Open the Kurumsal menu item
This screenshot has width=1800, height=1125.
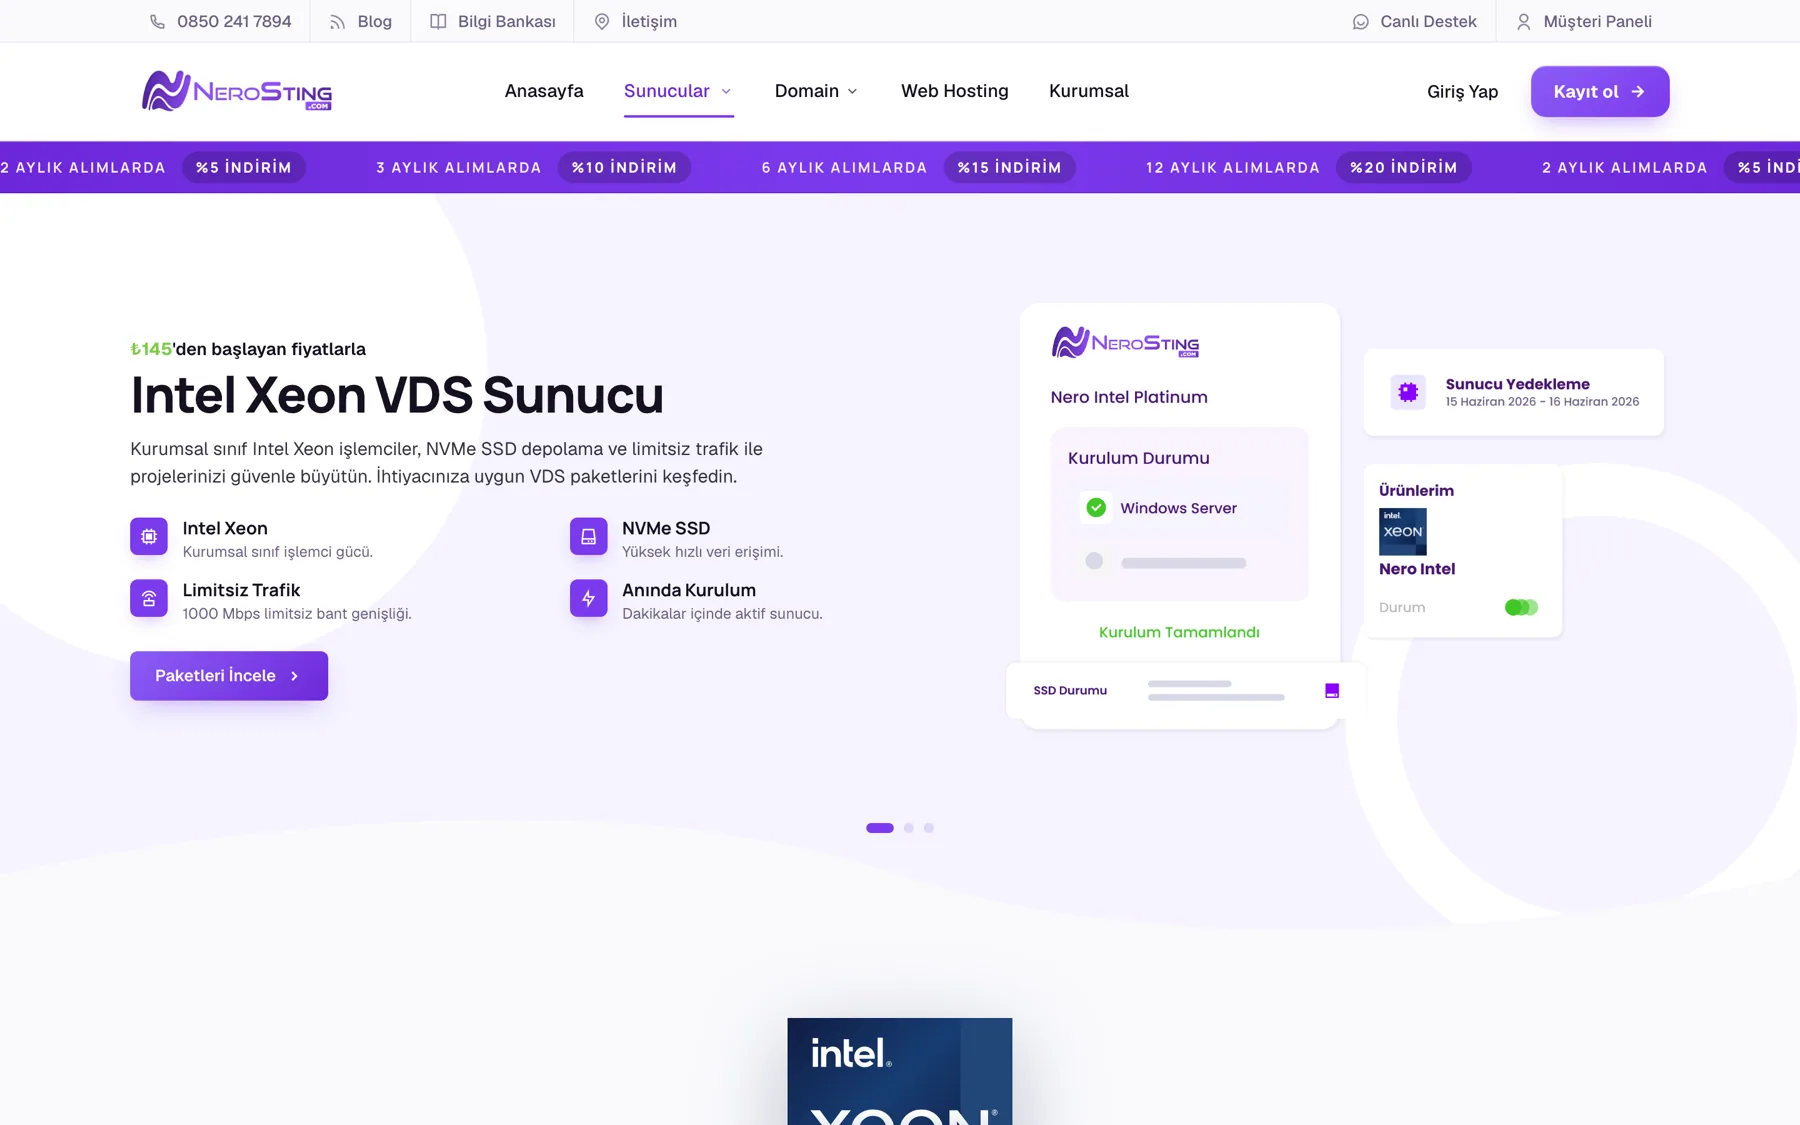(1089, 91)
